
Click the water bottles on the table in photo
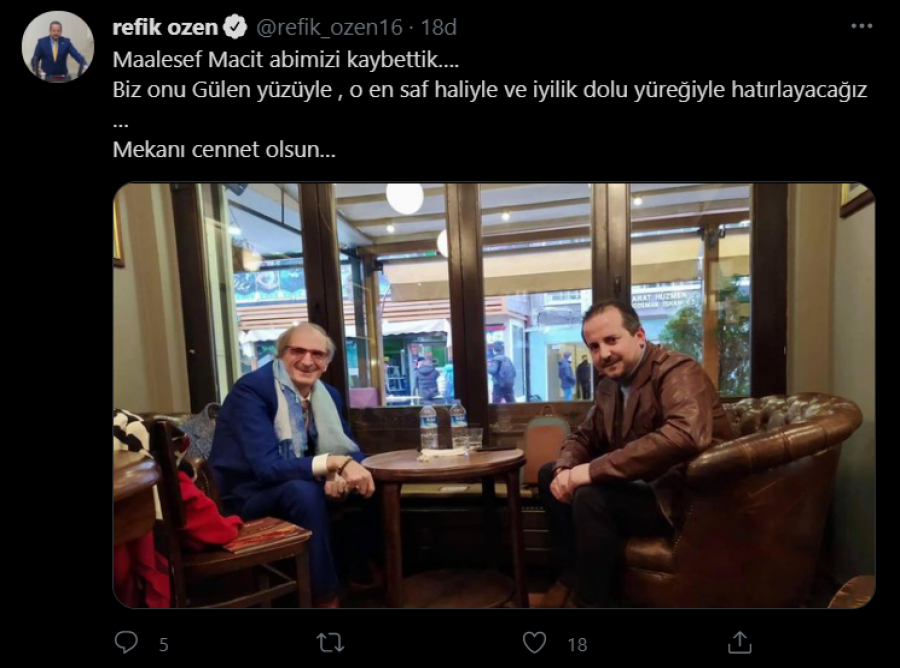click(x=443, y=425)
